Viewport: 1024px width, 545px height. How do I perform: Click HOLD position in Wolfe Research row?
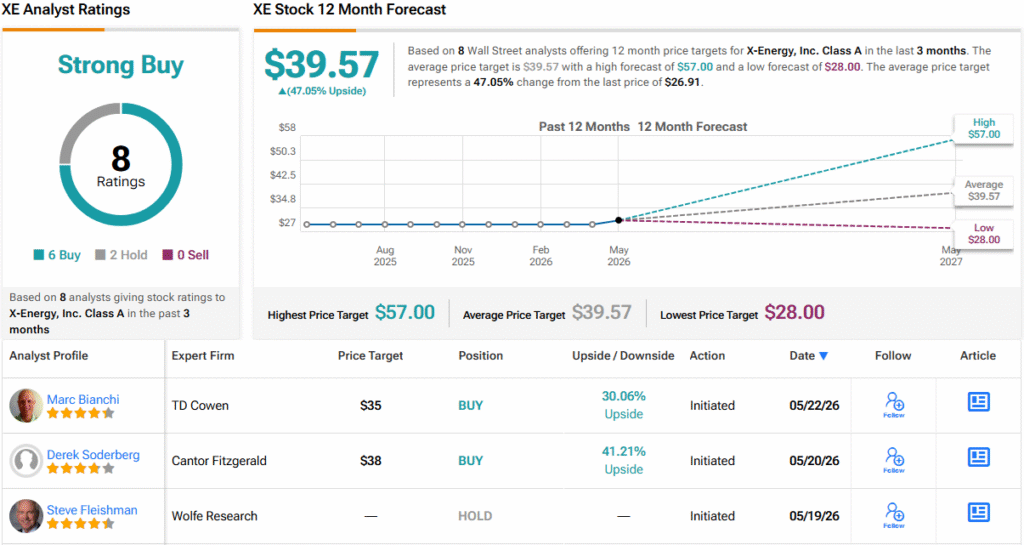click(x=475, y=516)
